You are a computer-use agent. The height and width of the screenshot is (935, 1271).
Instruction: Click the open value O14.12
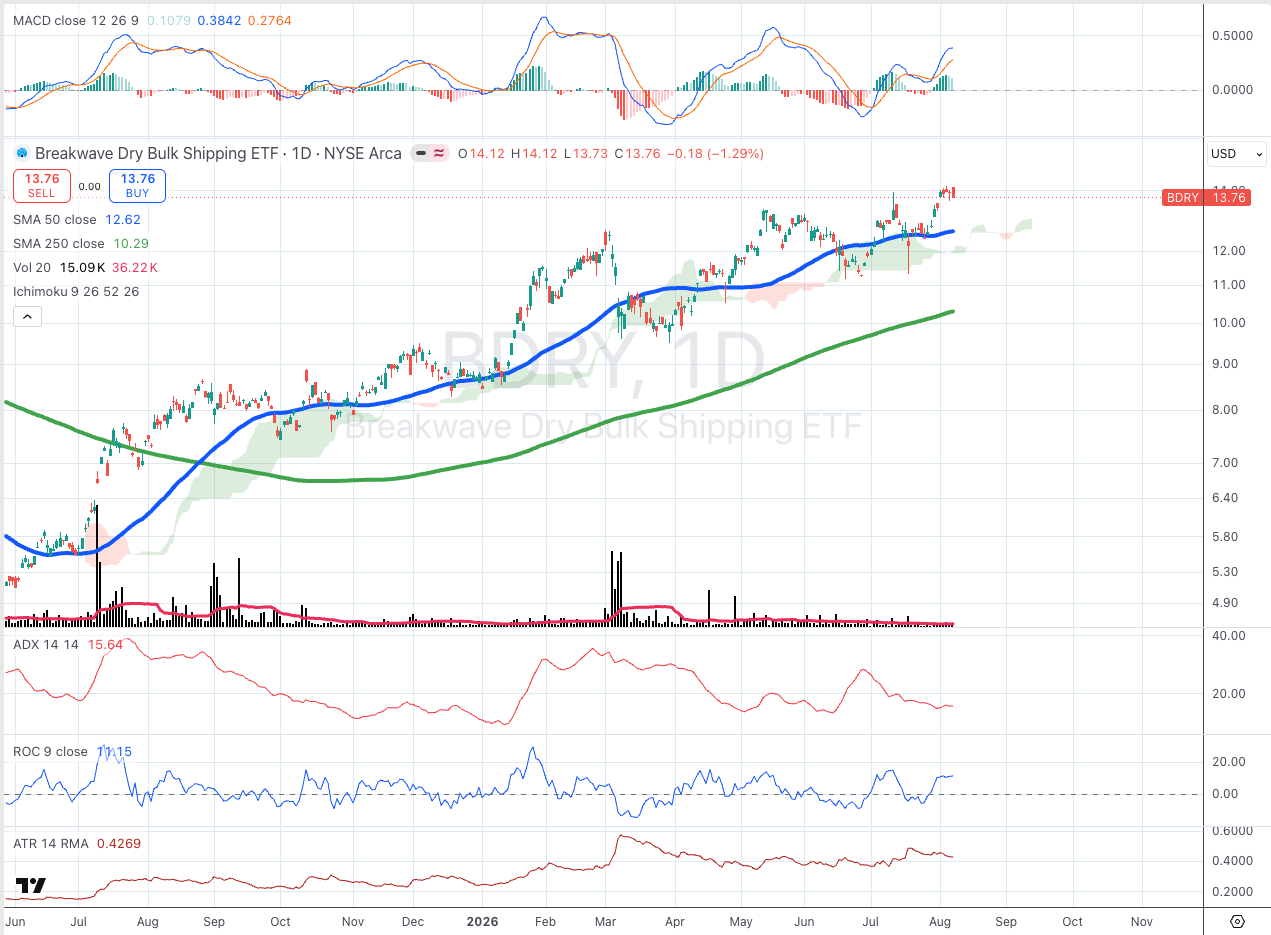click(482, 154)
